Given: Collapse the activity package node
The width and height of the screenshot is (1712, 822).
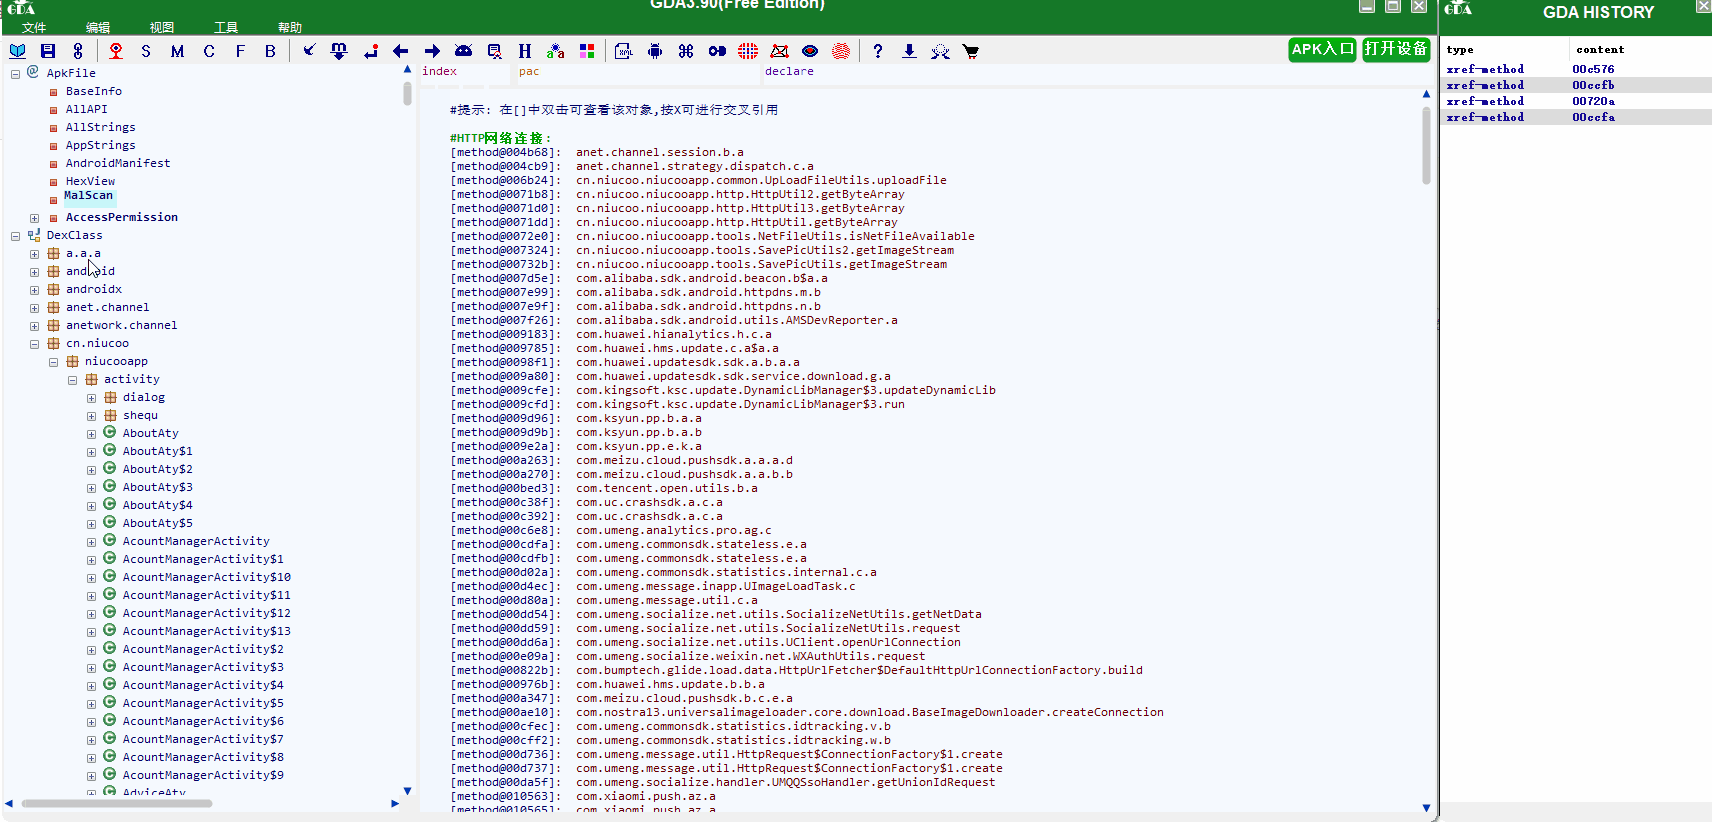Looking at the screenshot, I should coord(72,381).
